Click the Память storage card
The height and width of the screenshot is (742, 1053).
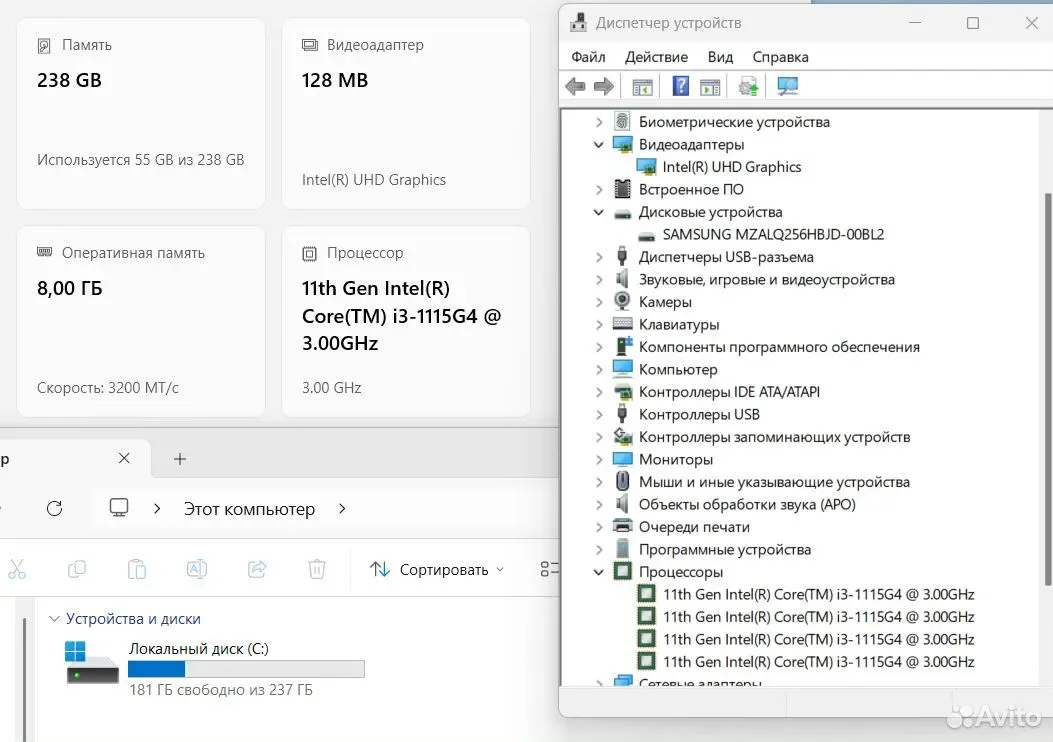pos(141,113)
